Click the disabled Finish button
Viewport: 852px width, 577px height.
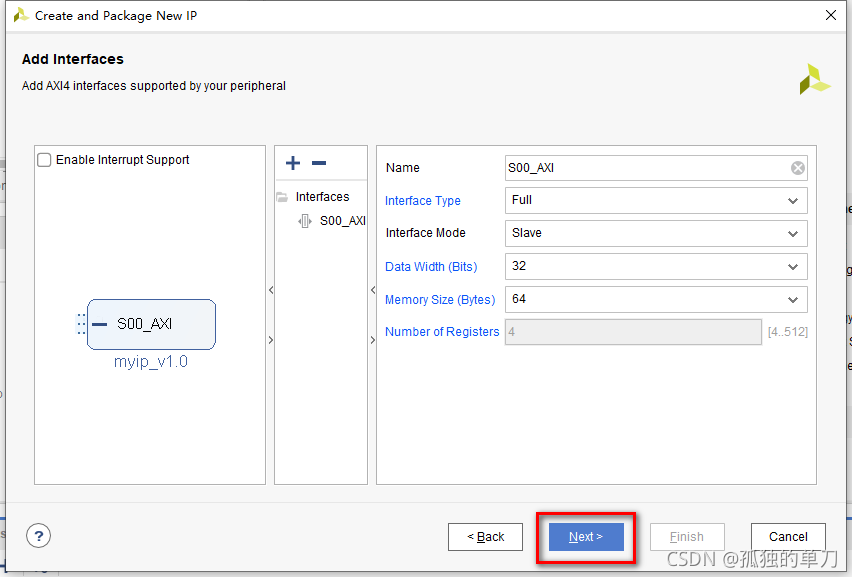tap(687, 537)
